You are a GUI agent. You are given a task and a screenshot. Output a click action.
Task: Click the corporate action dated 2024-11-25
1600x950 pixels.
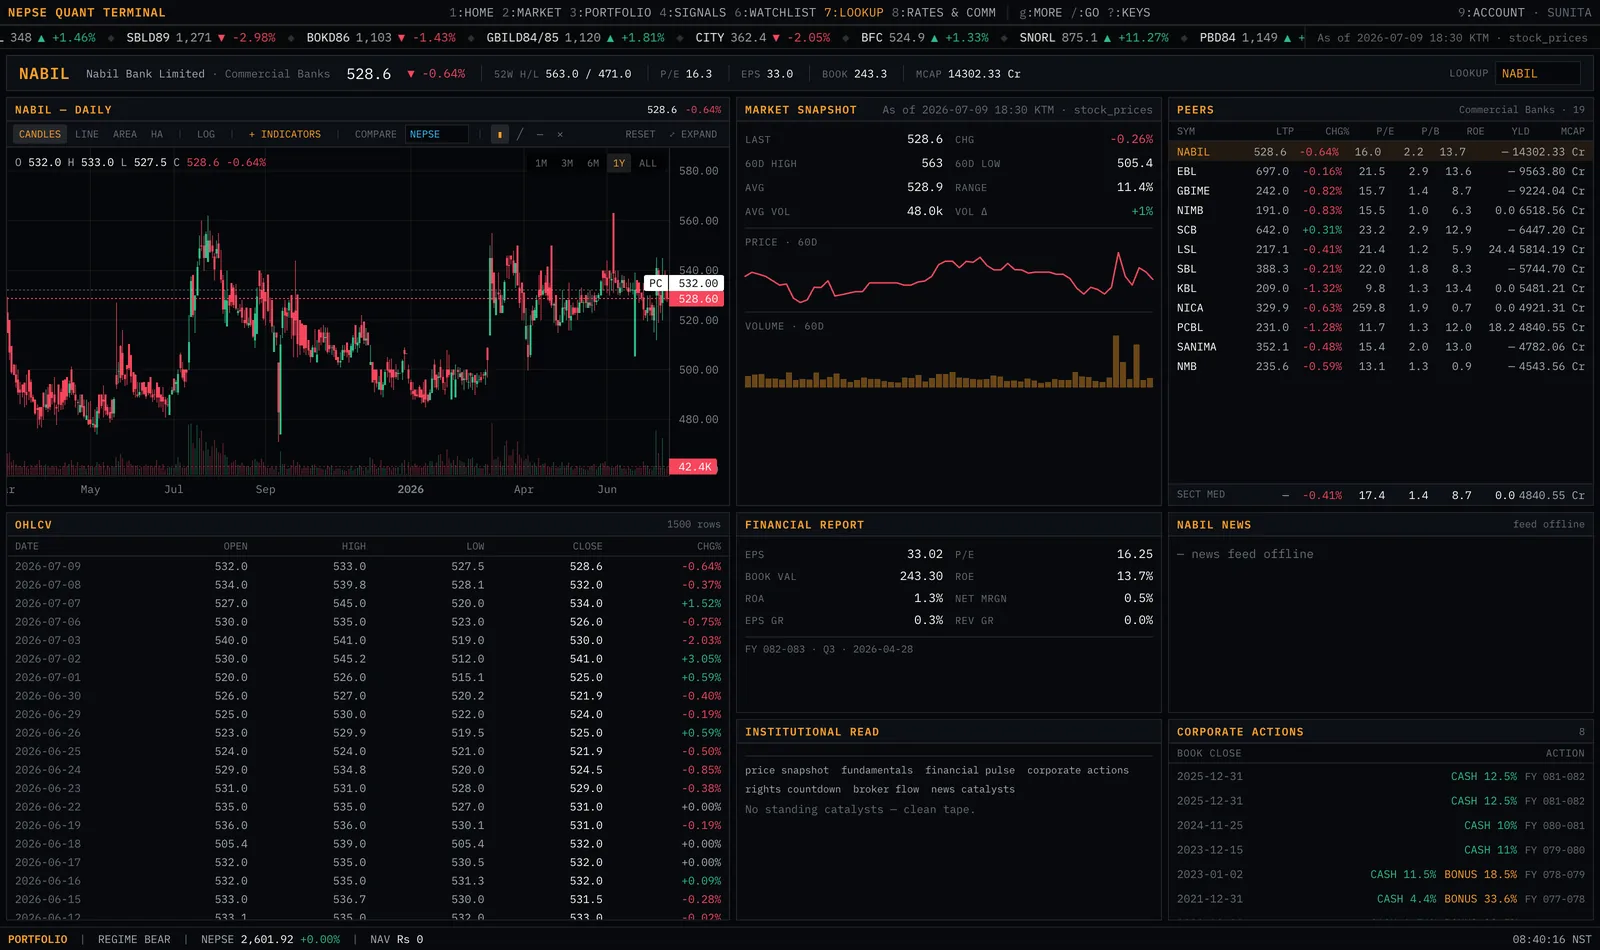coord(1380,826)
